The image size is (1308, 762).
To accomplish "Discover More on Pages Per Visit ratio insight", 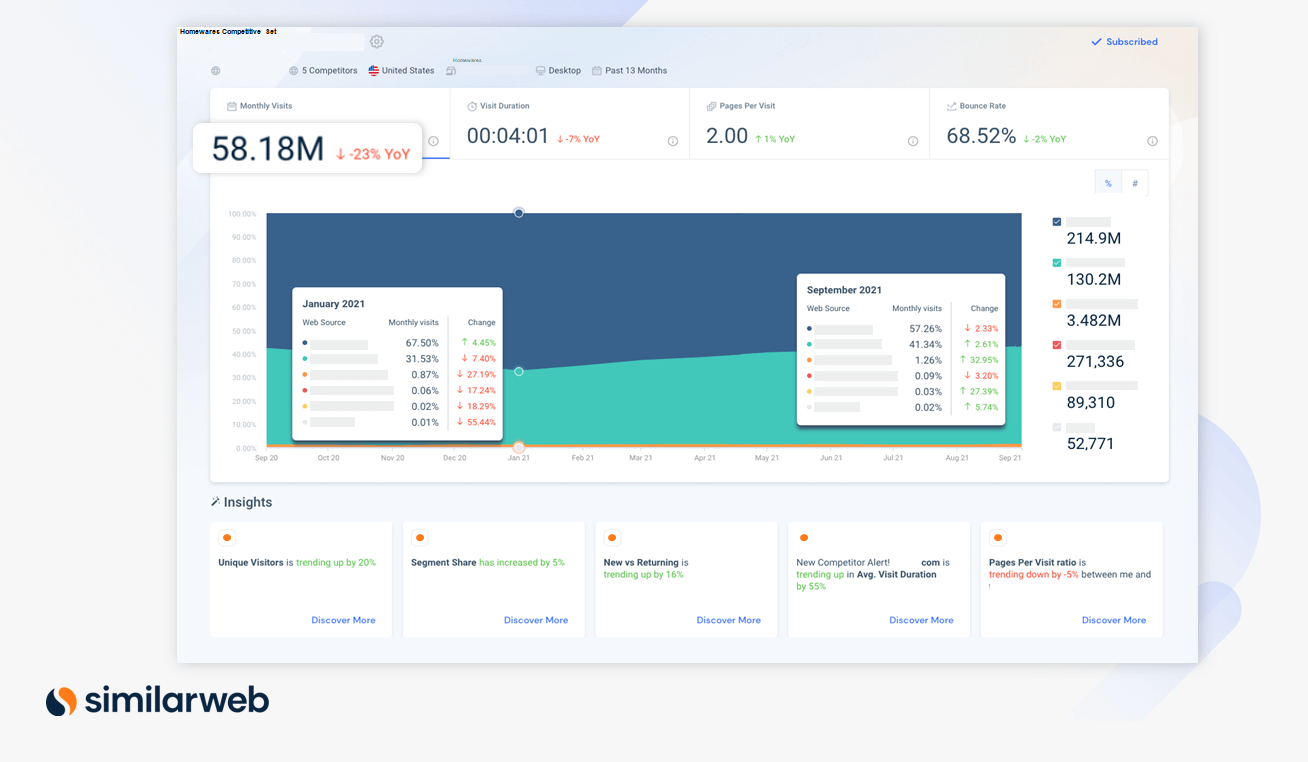I will 1114,620.
